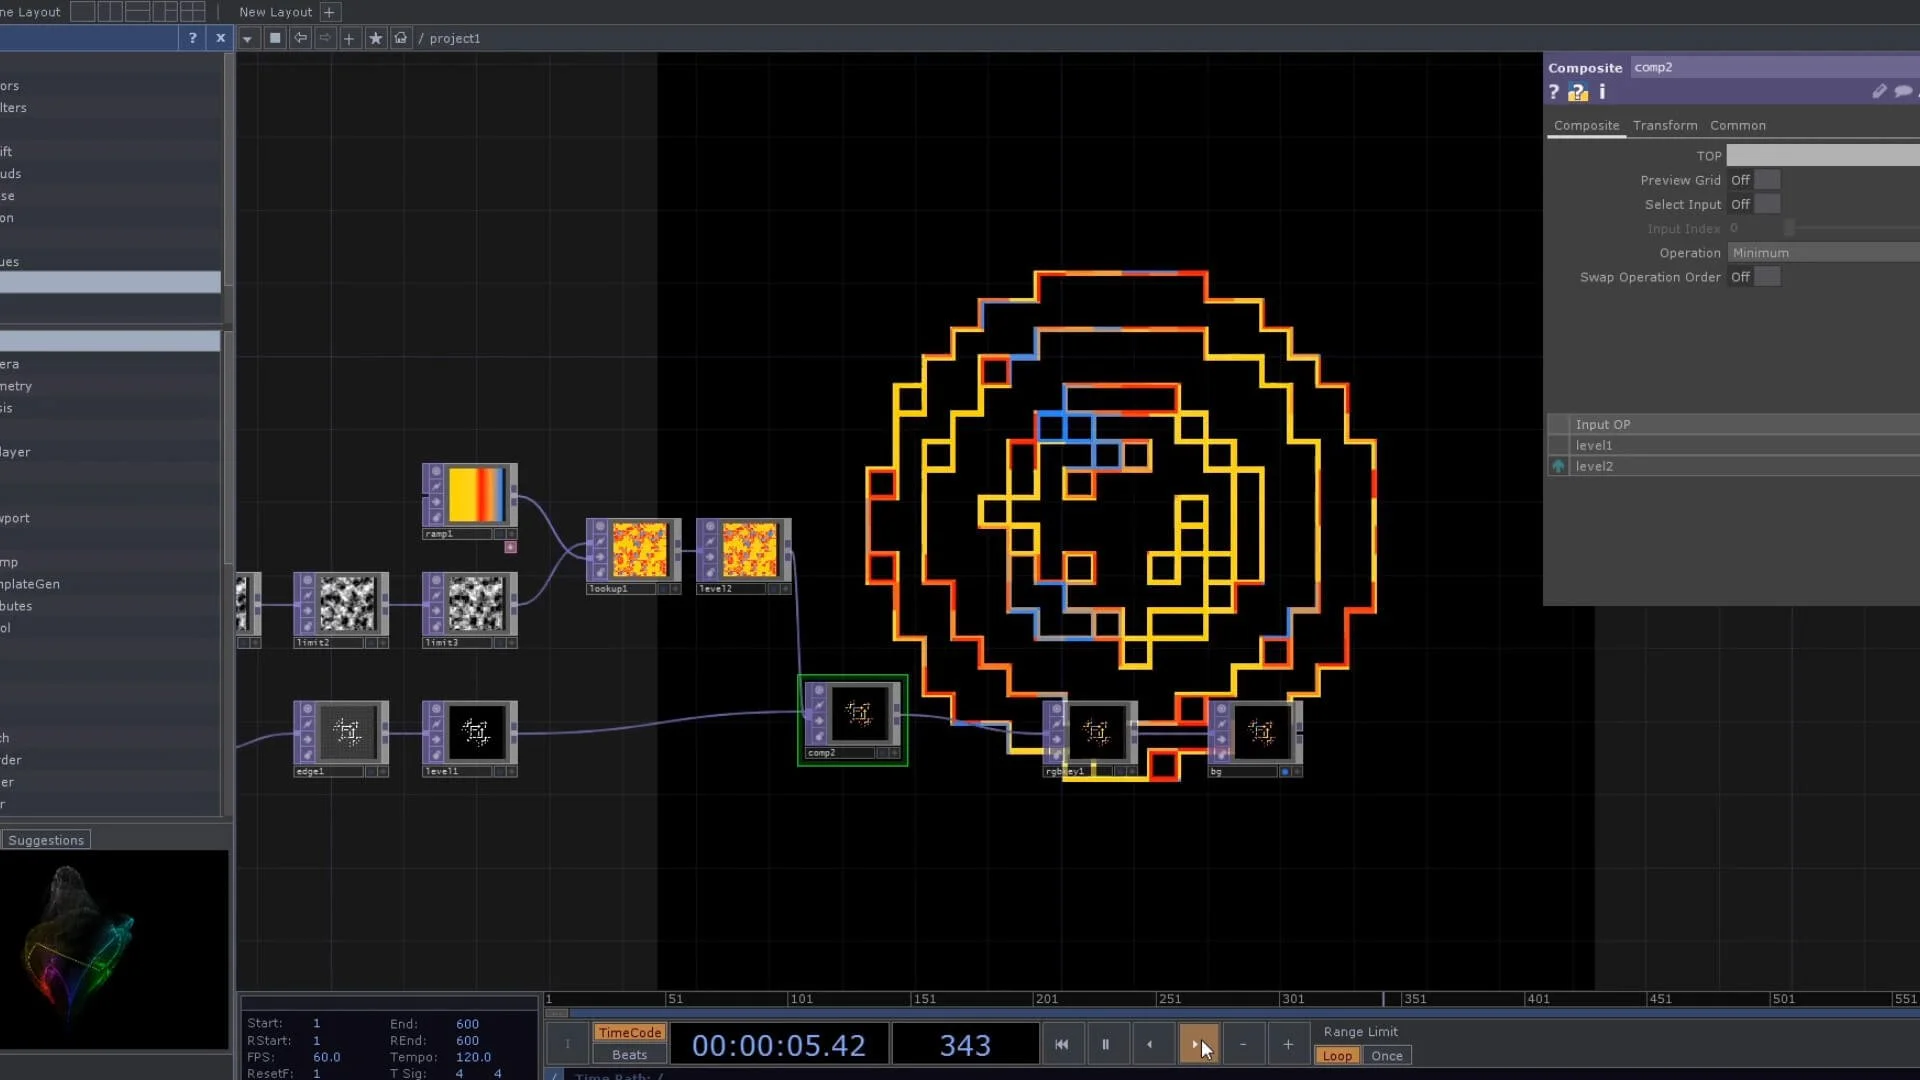The height and width of the screenshot is (1080, 1920).
Task: Click the Once range limit button
Action: click(x=1386, y=1056)
